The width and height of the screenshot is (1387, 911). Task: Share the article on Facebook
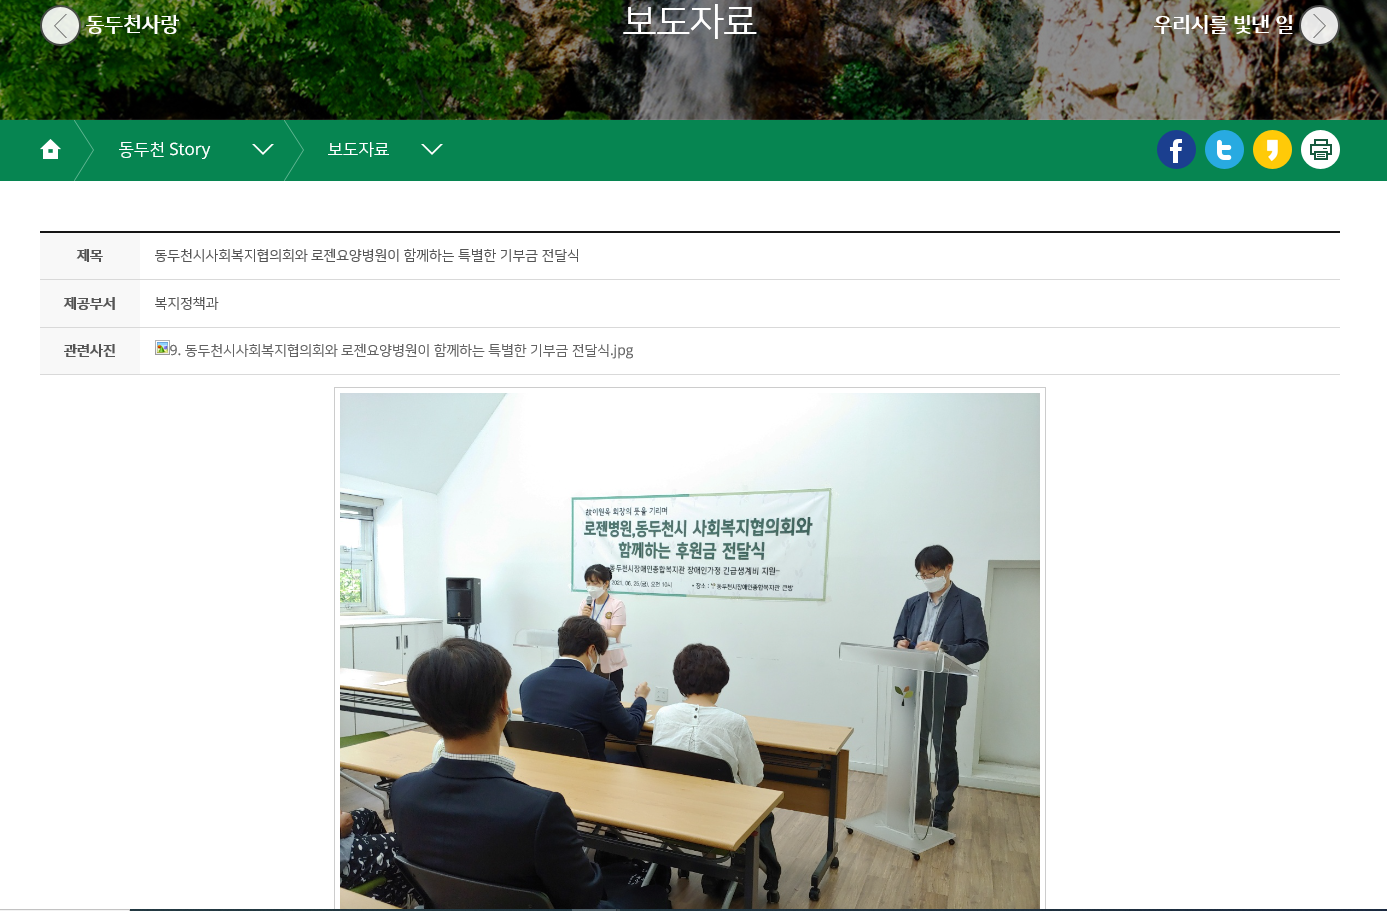pos(1176,150)
